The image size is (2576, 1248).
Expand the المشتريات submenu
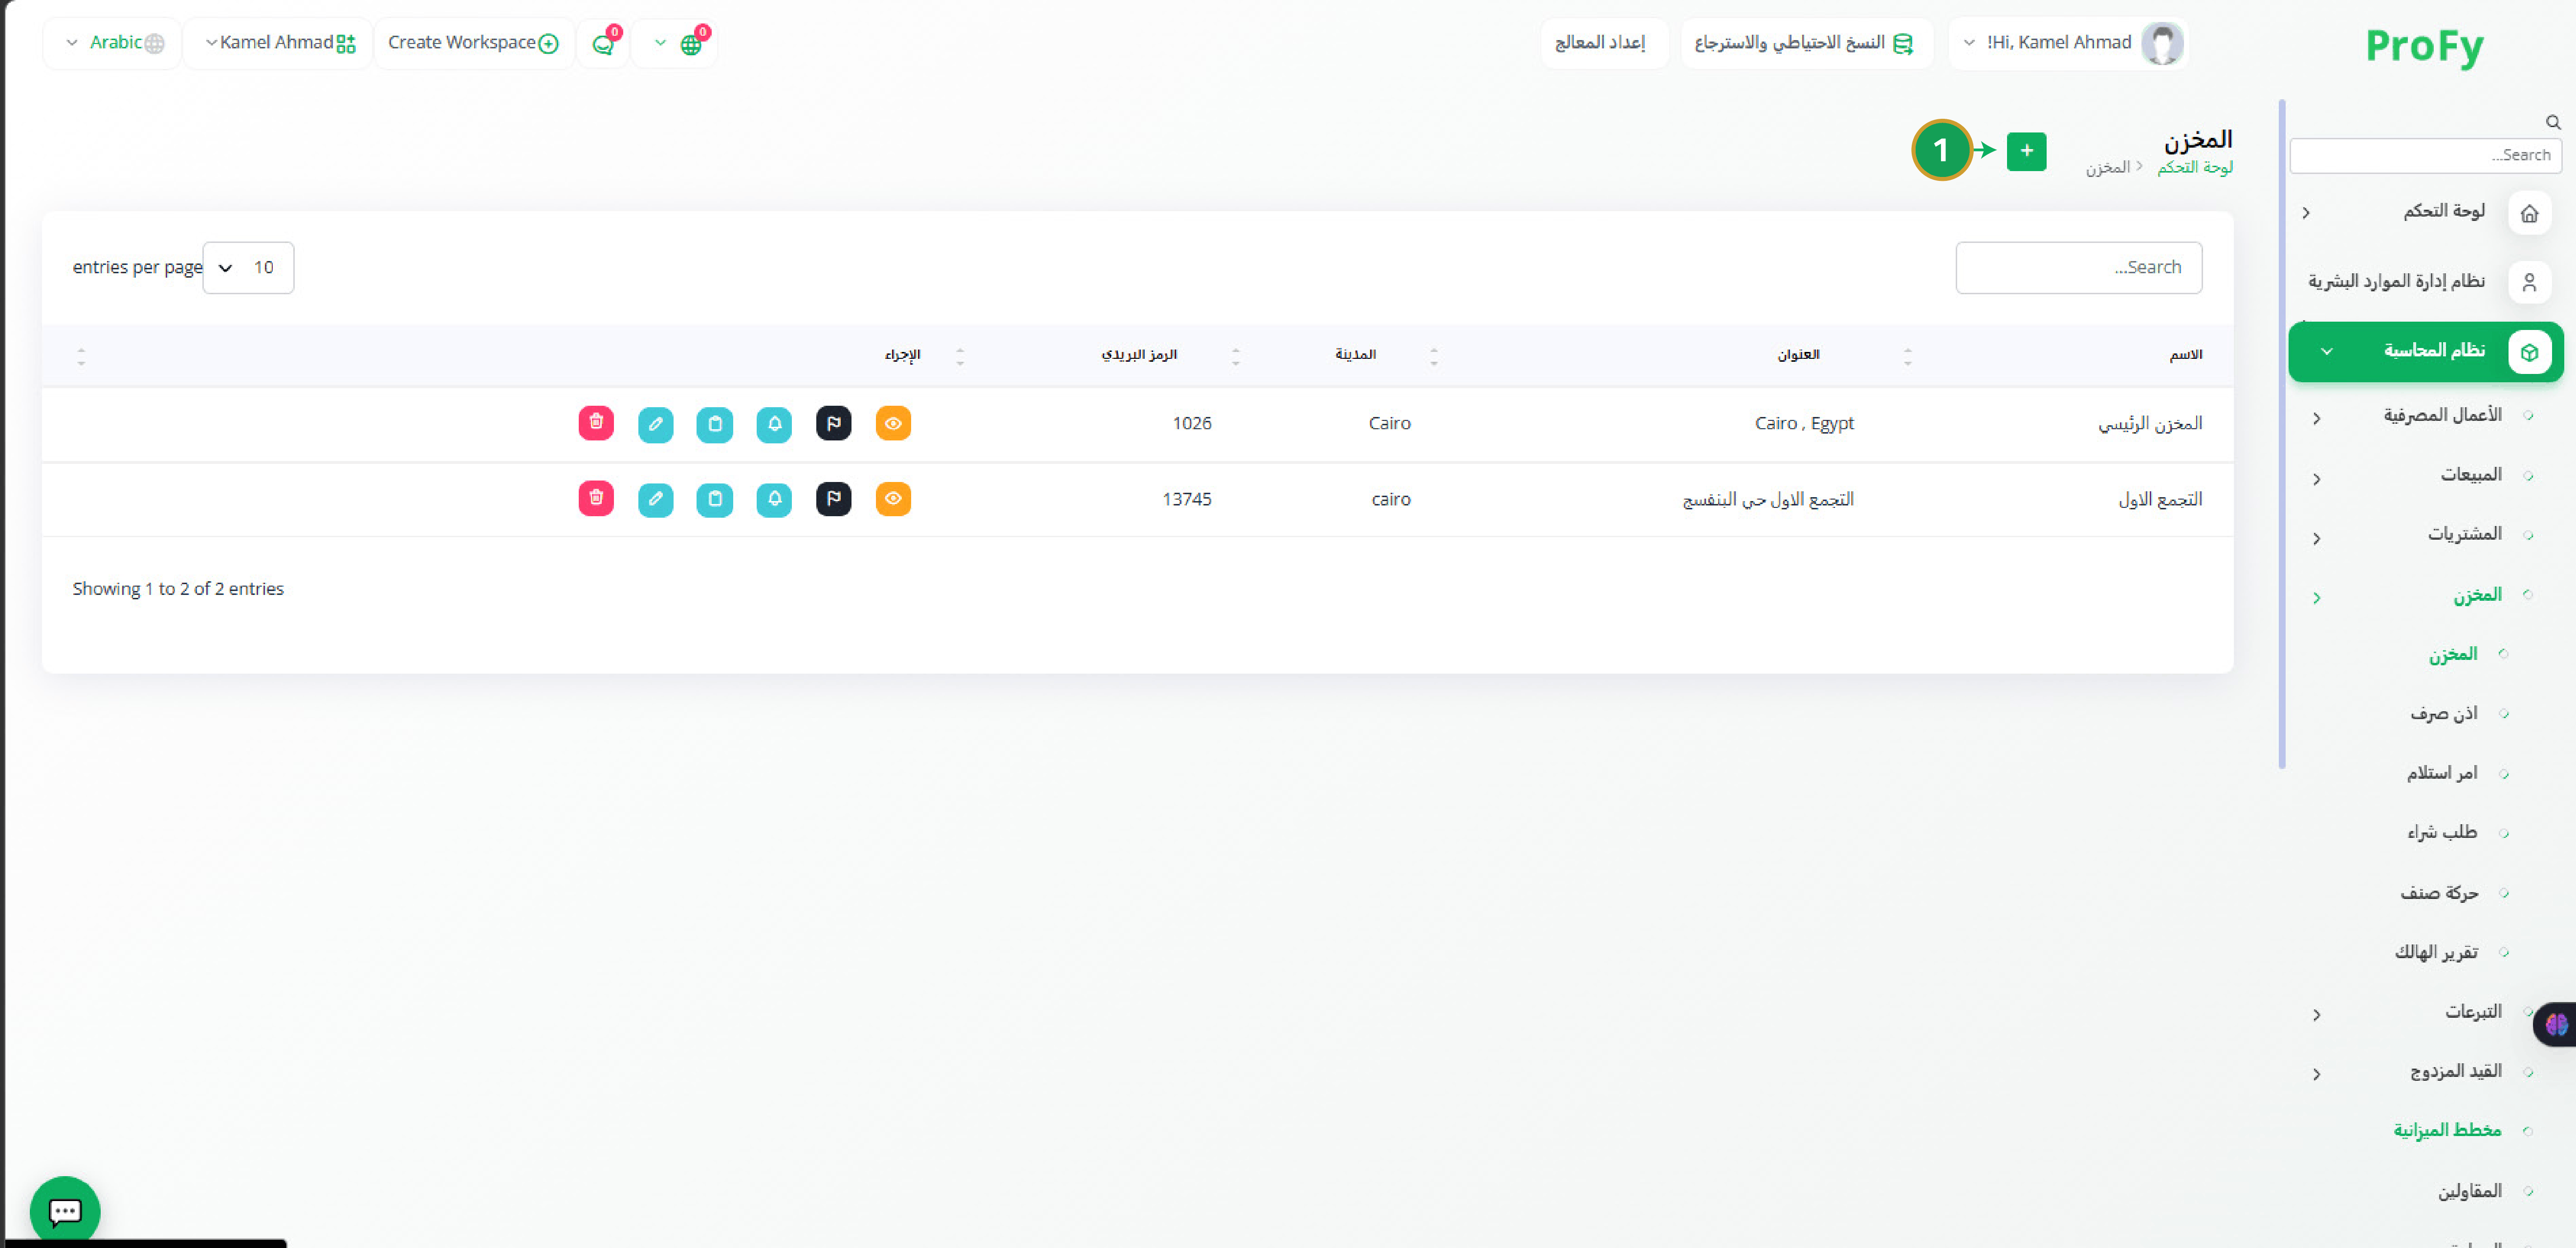[2316, 538]
